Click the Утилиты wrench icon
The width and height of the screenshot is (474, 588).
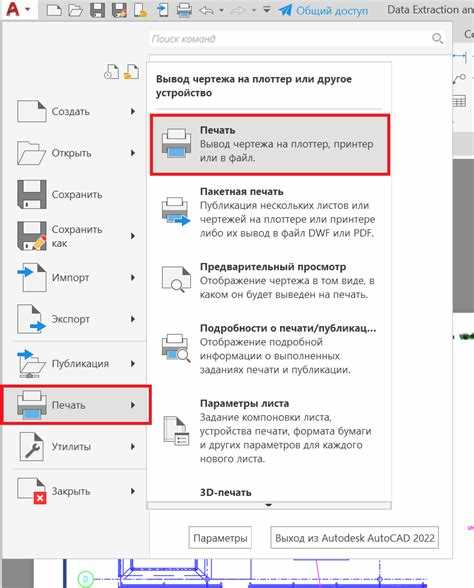pyautogui.click(x=32, y=446)
